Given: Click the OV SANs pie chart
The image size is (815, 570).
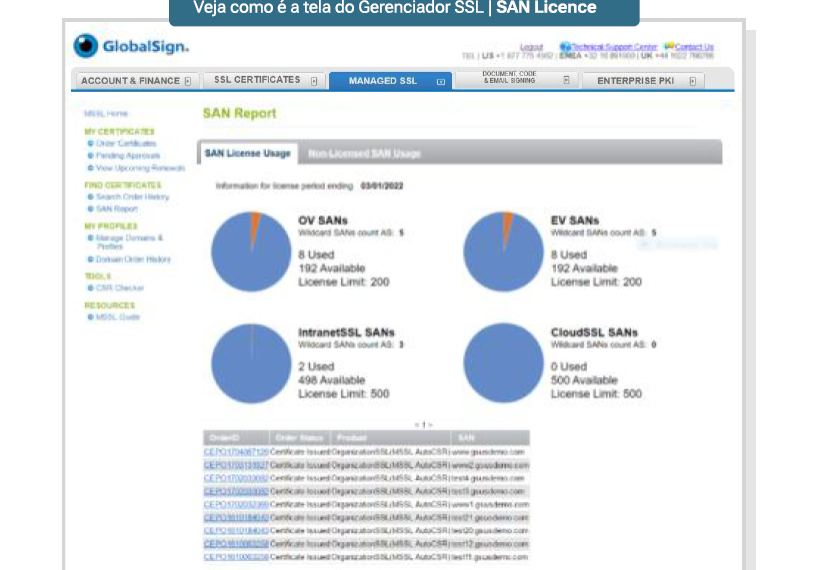Looking at the screenshot, I should point(251,251).
